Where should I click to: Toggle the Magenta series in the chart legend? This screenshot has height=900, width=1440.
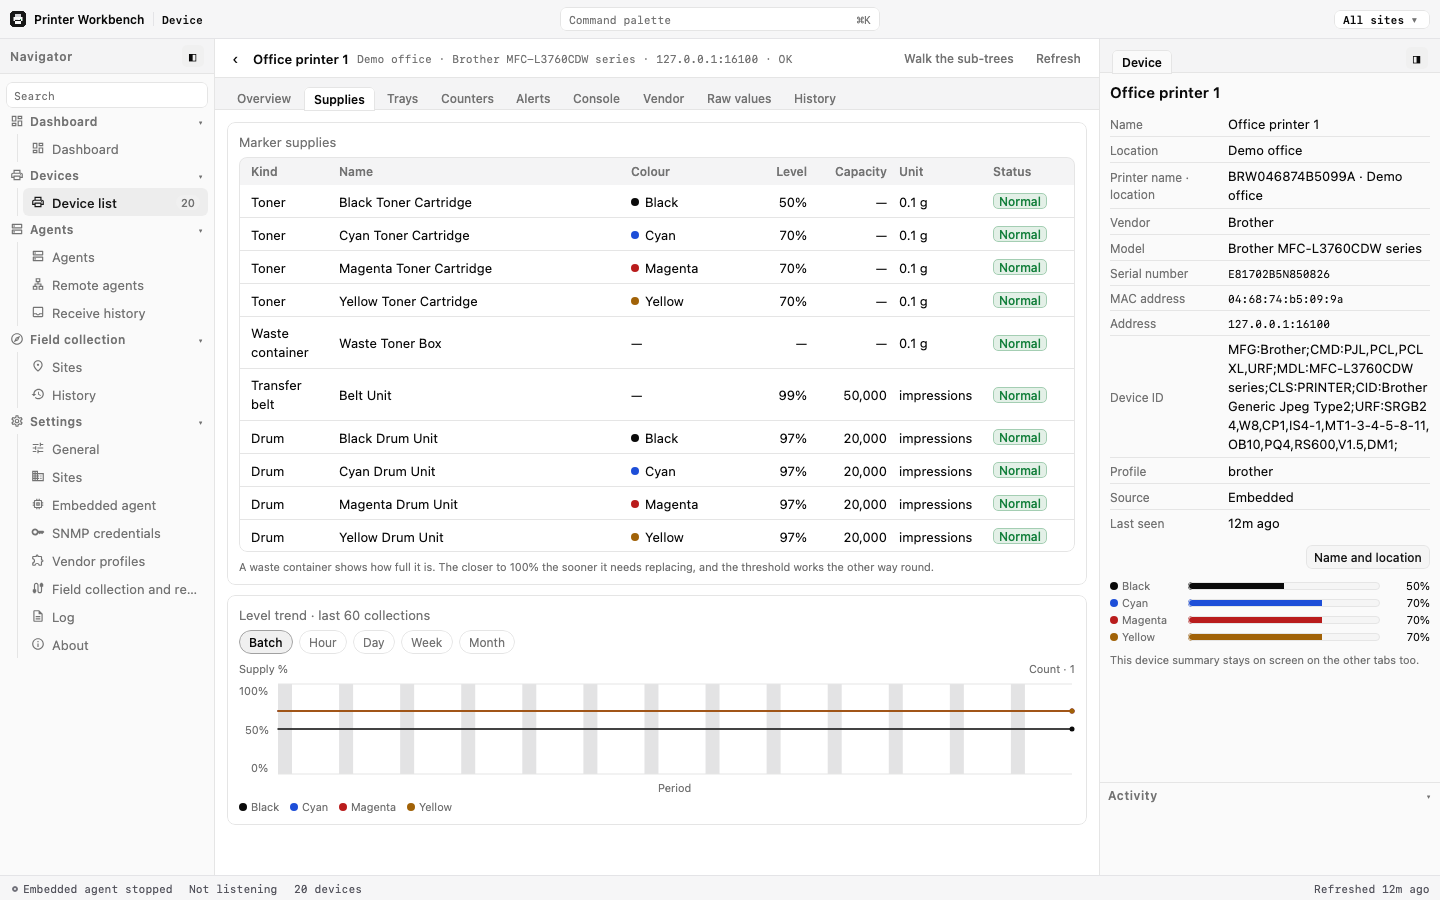[x=368, y=808]
